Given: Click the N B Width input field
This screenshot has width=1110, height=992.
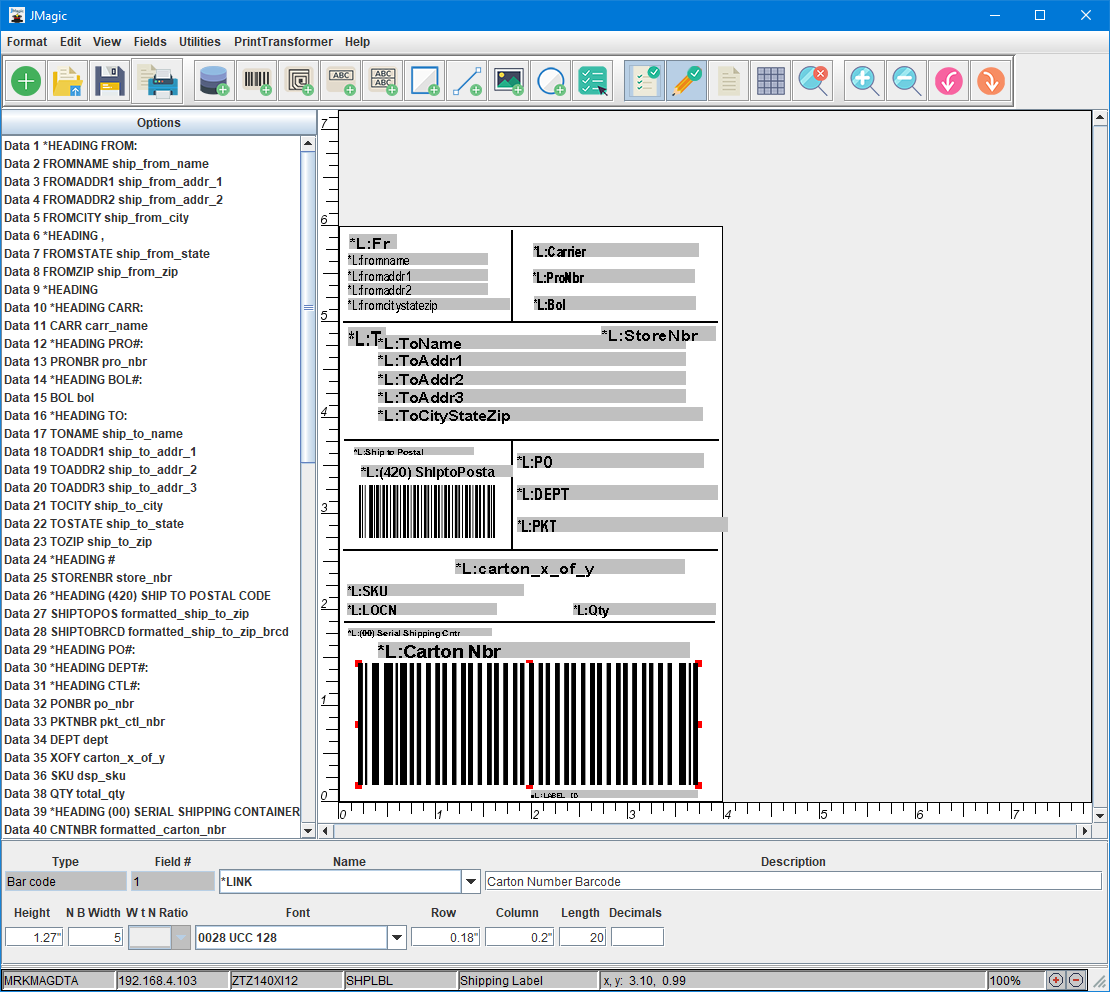Looking at the screenshot, I should click(96, 937).
